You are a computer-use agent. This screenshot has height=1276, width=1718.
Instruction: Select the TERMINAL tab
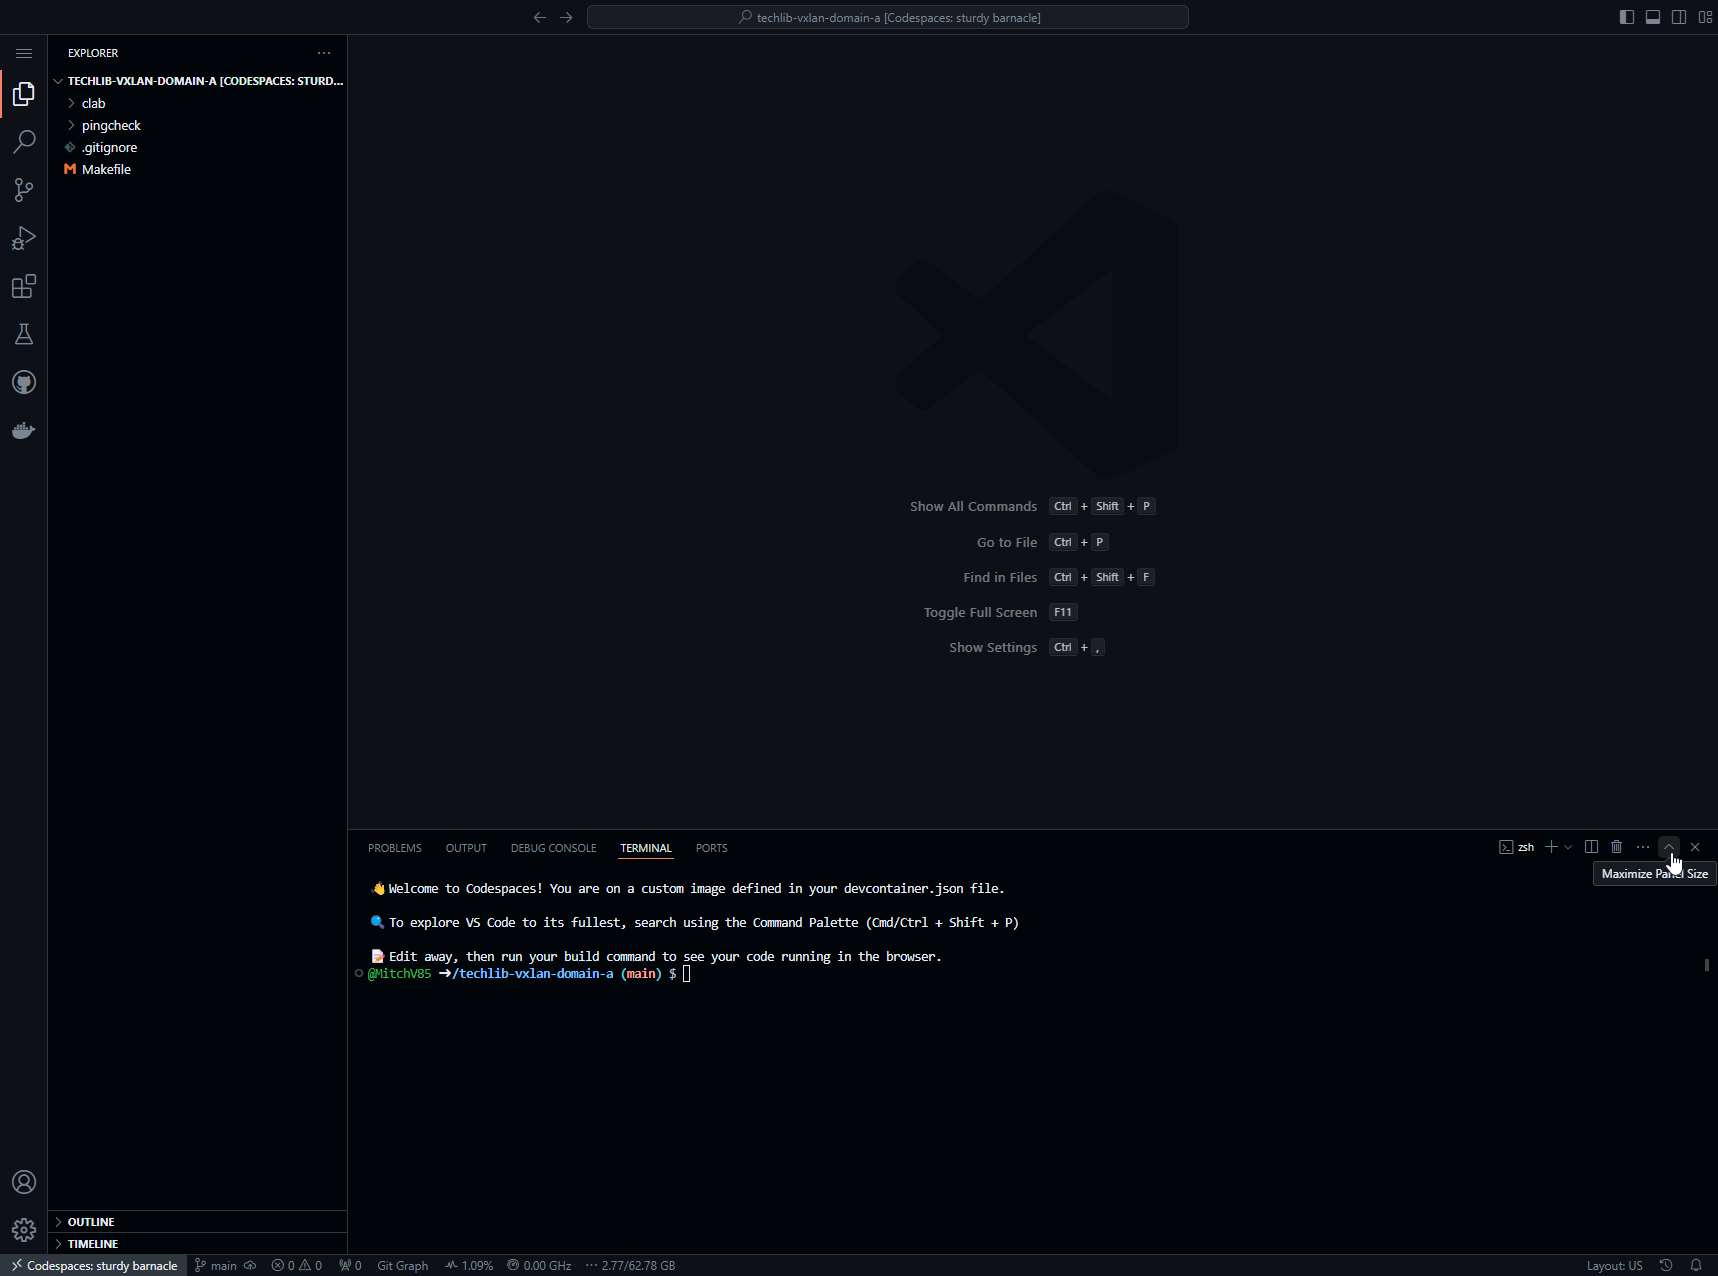pos(646,848)
